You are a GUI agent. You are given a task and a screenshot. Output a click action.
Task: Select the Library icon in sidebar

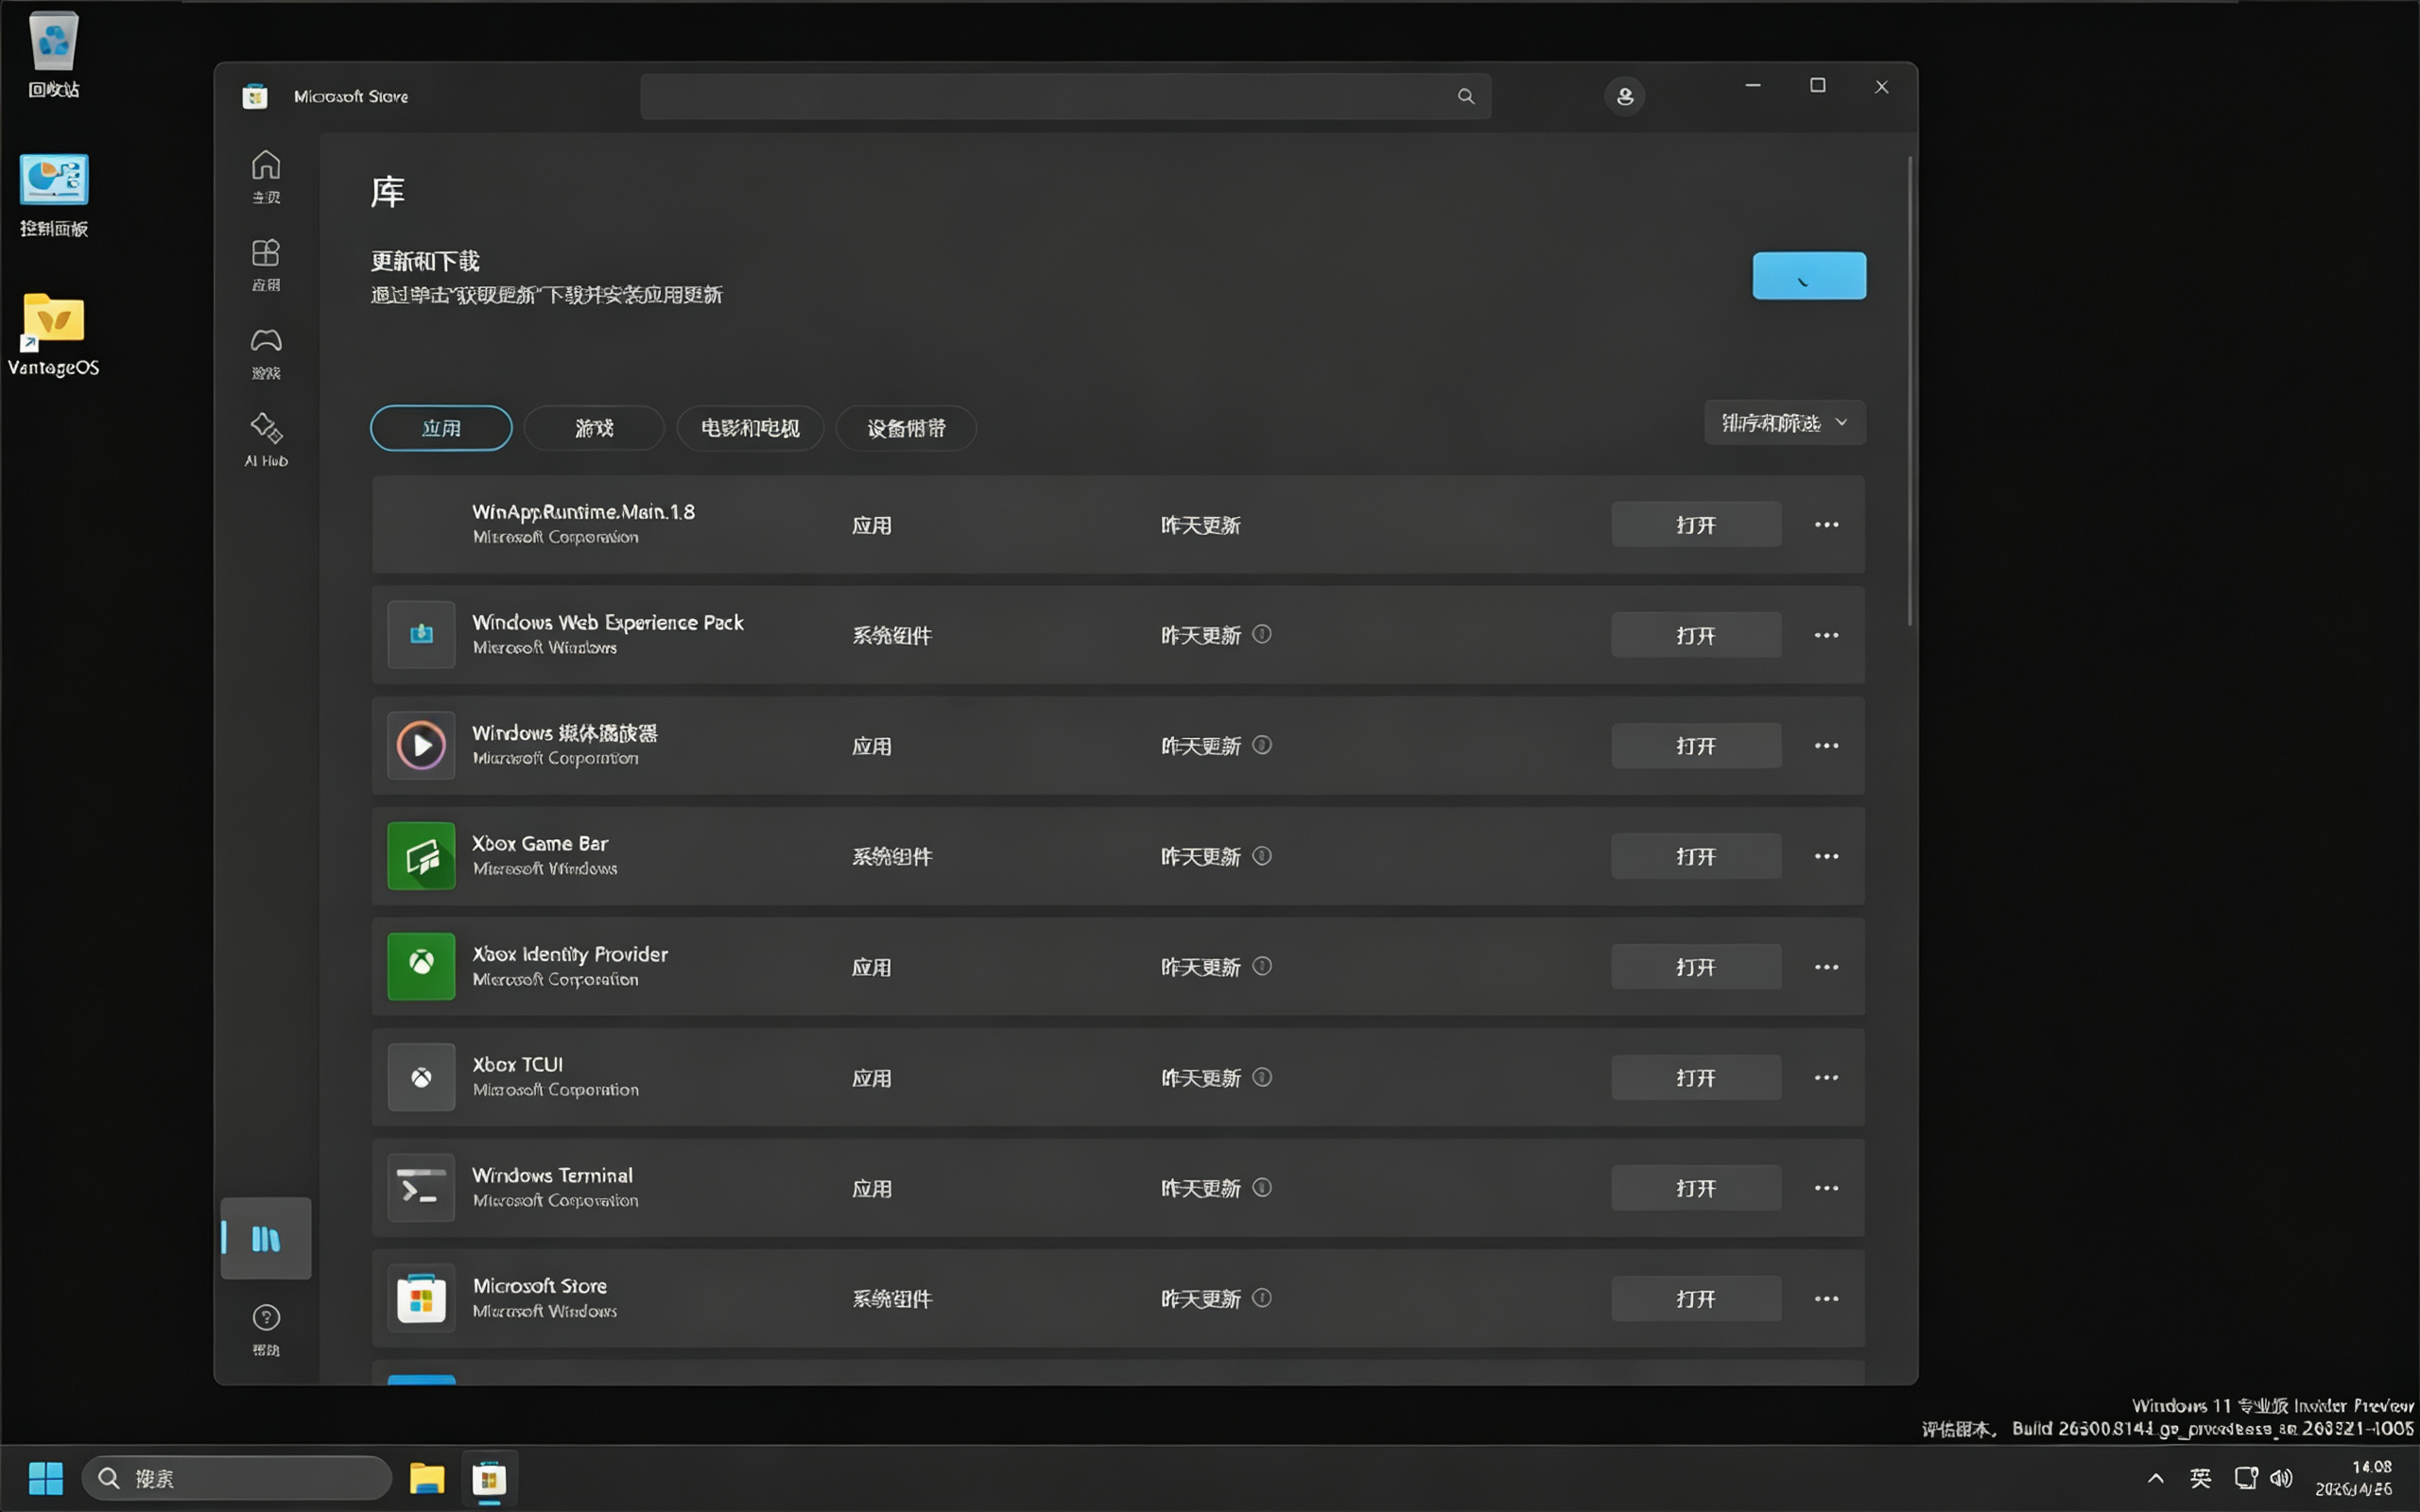[x=266, y=1239]
